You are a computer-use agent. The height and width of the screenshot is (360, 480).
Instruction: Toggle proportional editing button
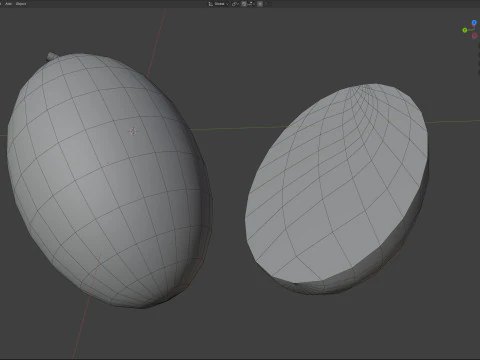click(260, 4)
